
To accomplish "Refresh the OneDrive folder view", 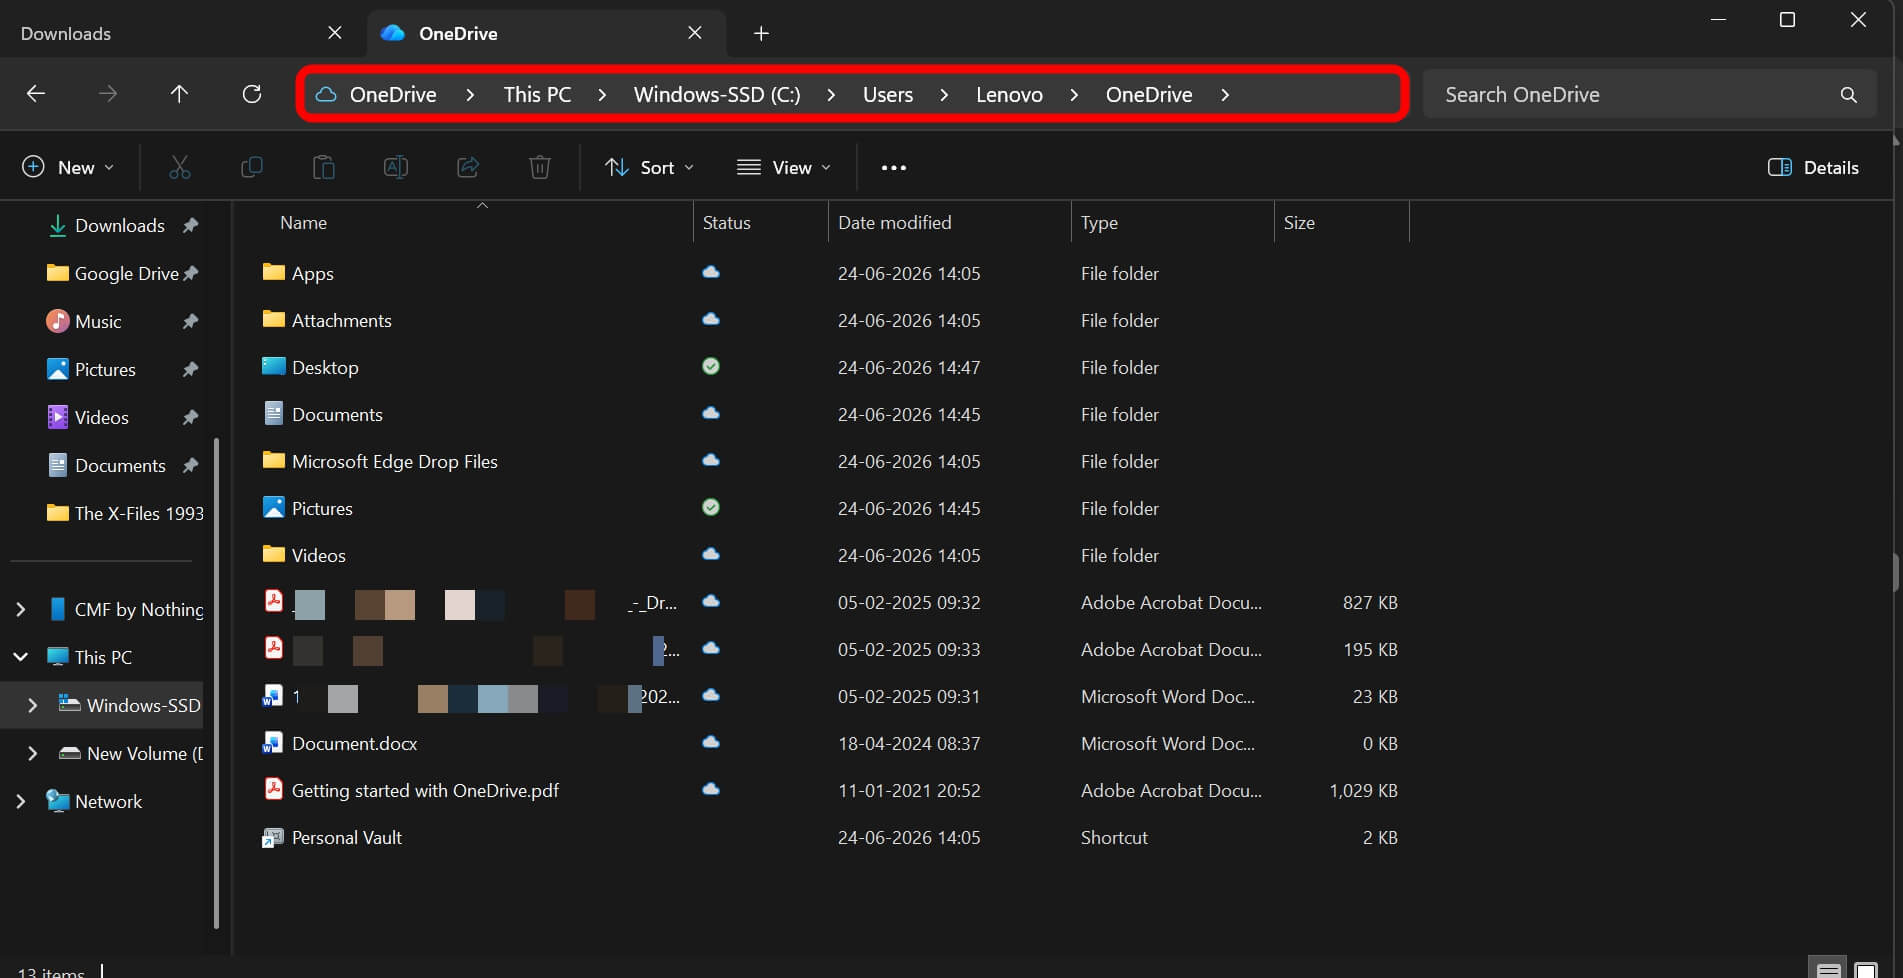I will (x=252, y=94).
